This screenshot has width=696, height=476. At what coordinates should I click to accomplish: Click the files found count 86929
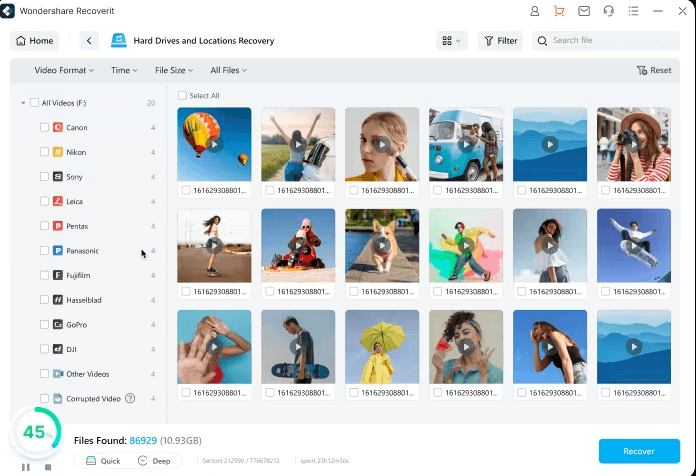tap(143, 440)
